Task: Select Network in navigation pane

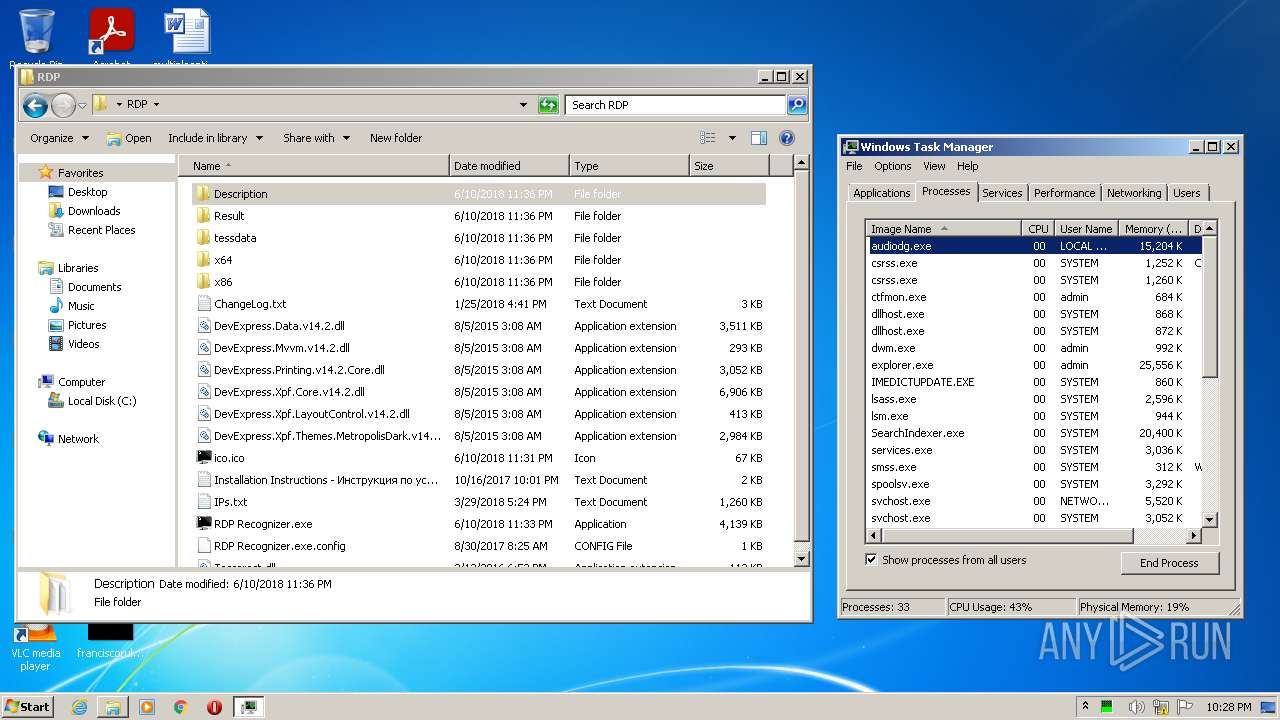Action: [78, 439]
